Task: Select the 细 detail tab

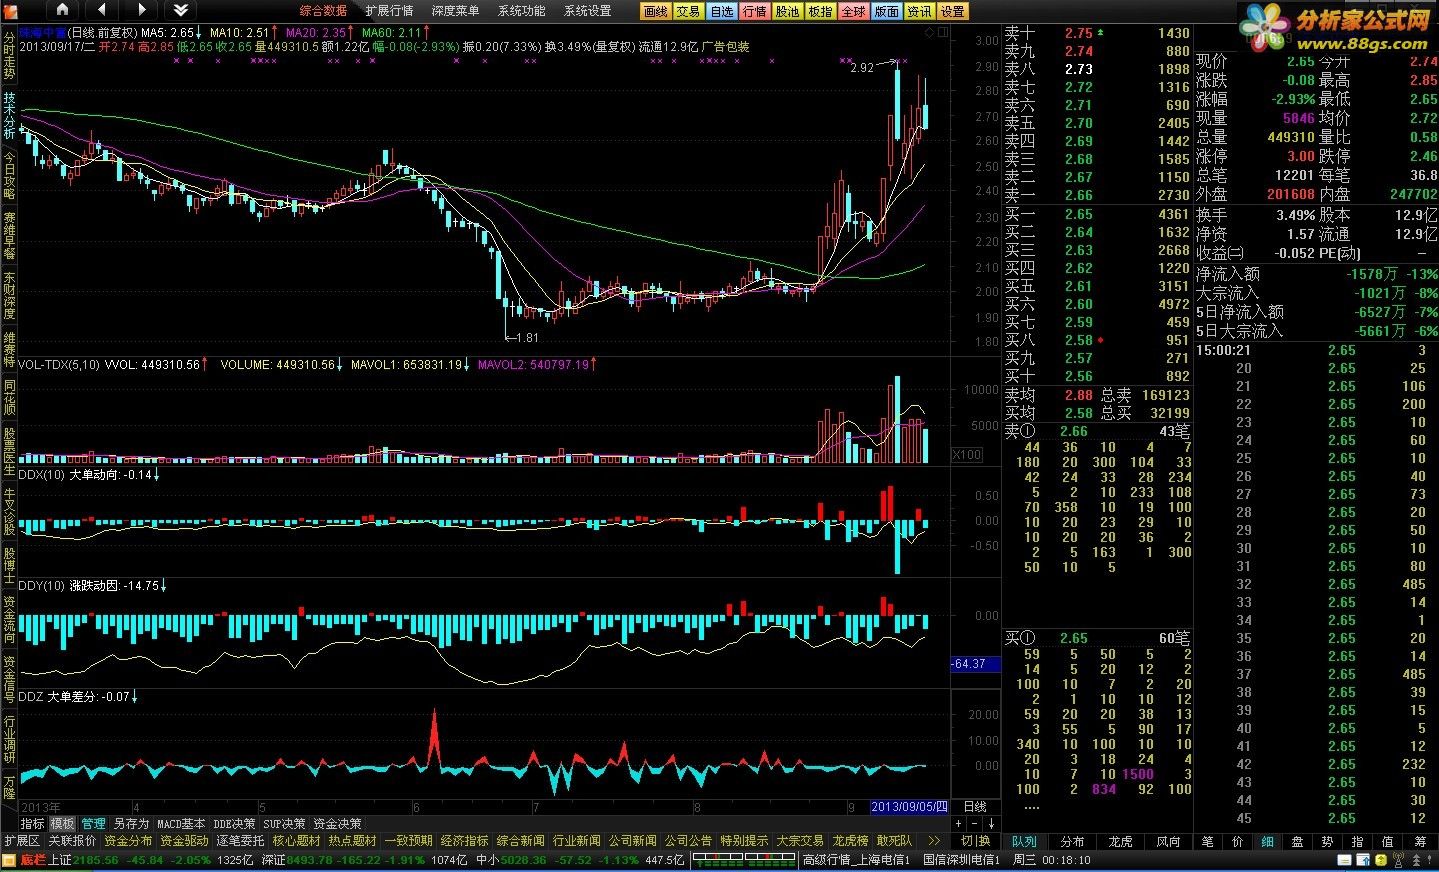Action: click(1267, 842)
